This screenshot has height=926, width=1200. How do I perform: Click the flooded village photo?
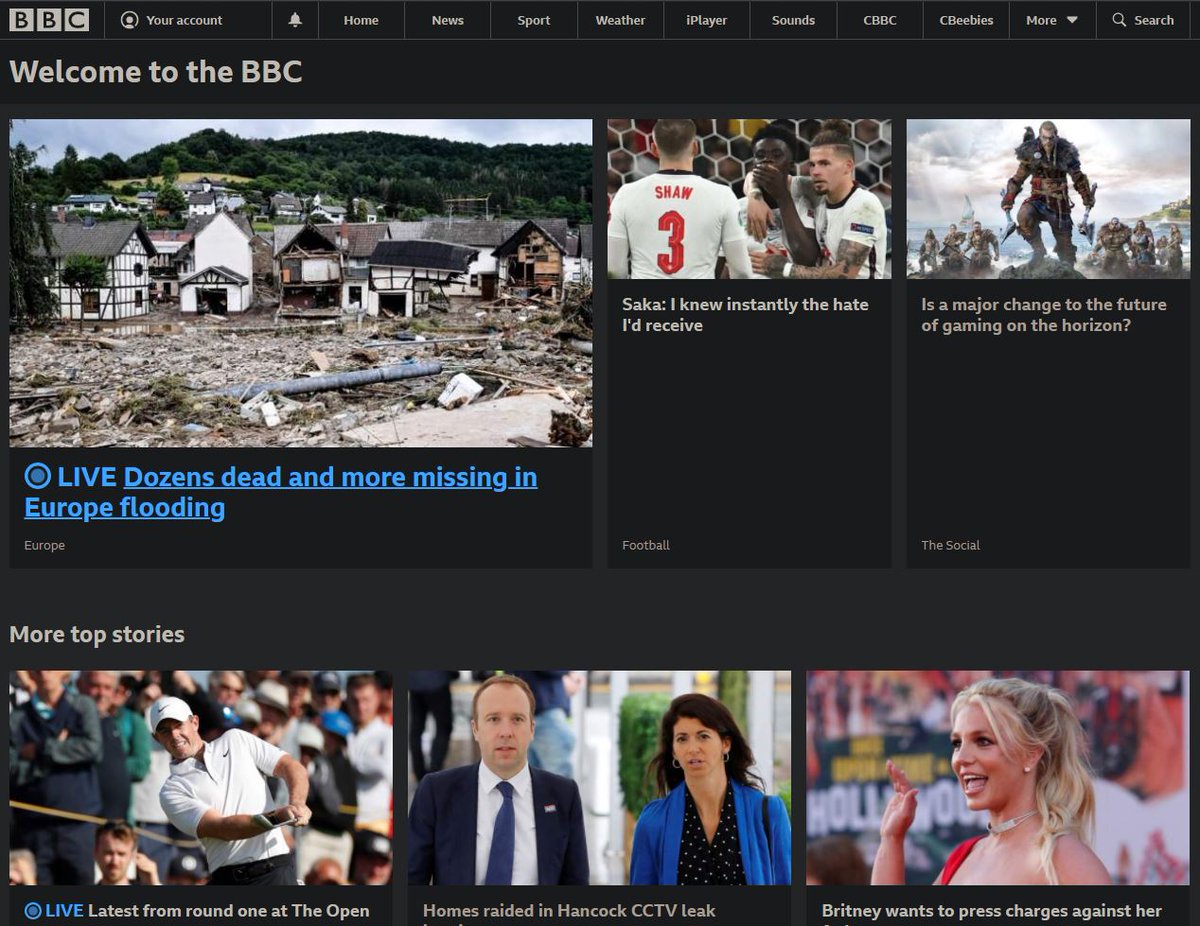(301, 283)
